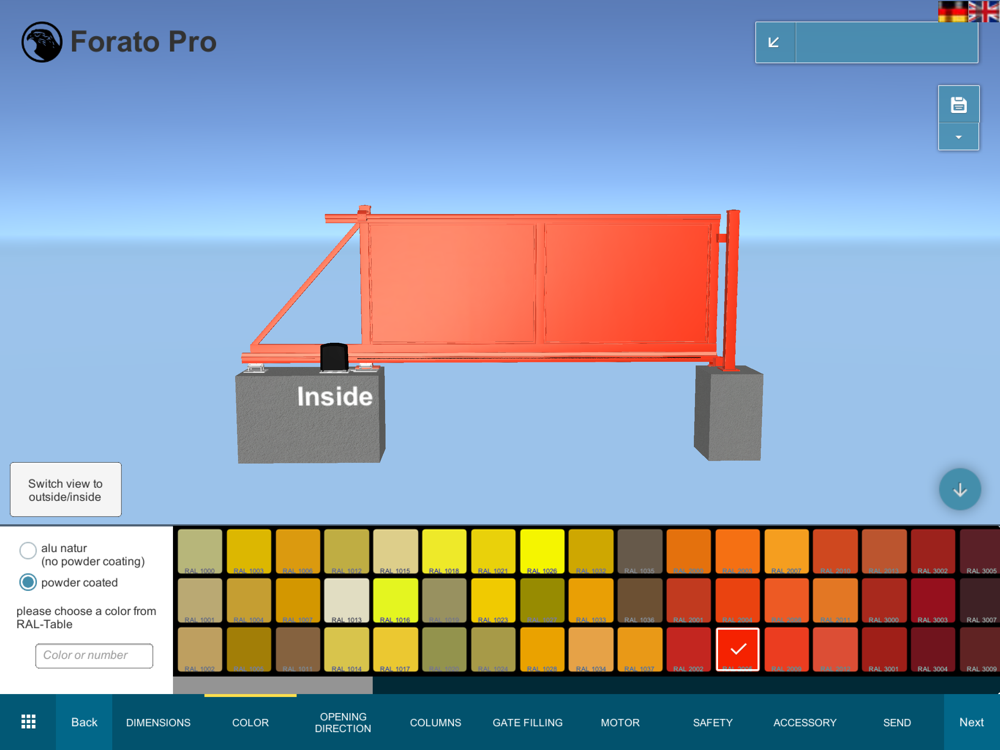Pick color swatch RAL 1014
This screenshot has height=750, width=1000.
click(x=346, y=649)
